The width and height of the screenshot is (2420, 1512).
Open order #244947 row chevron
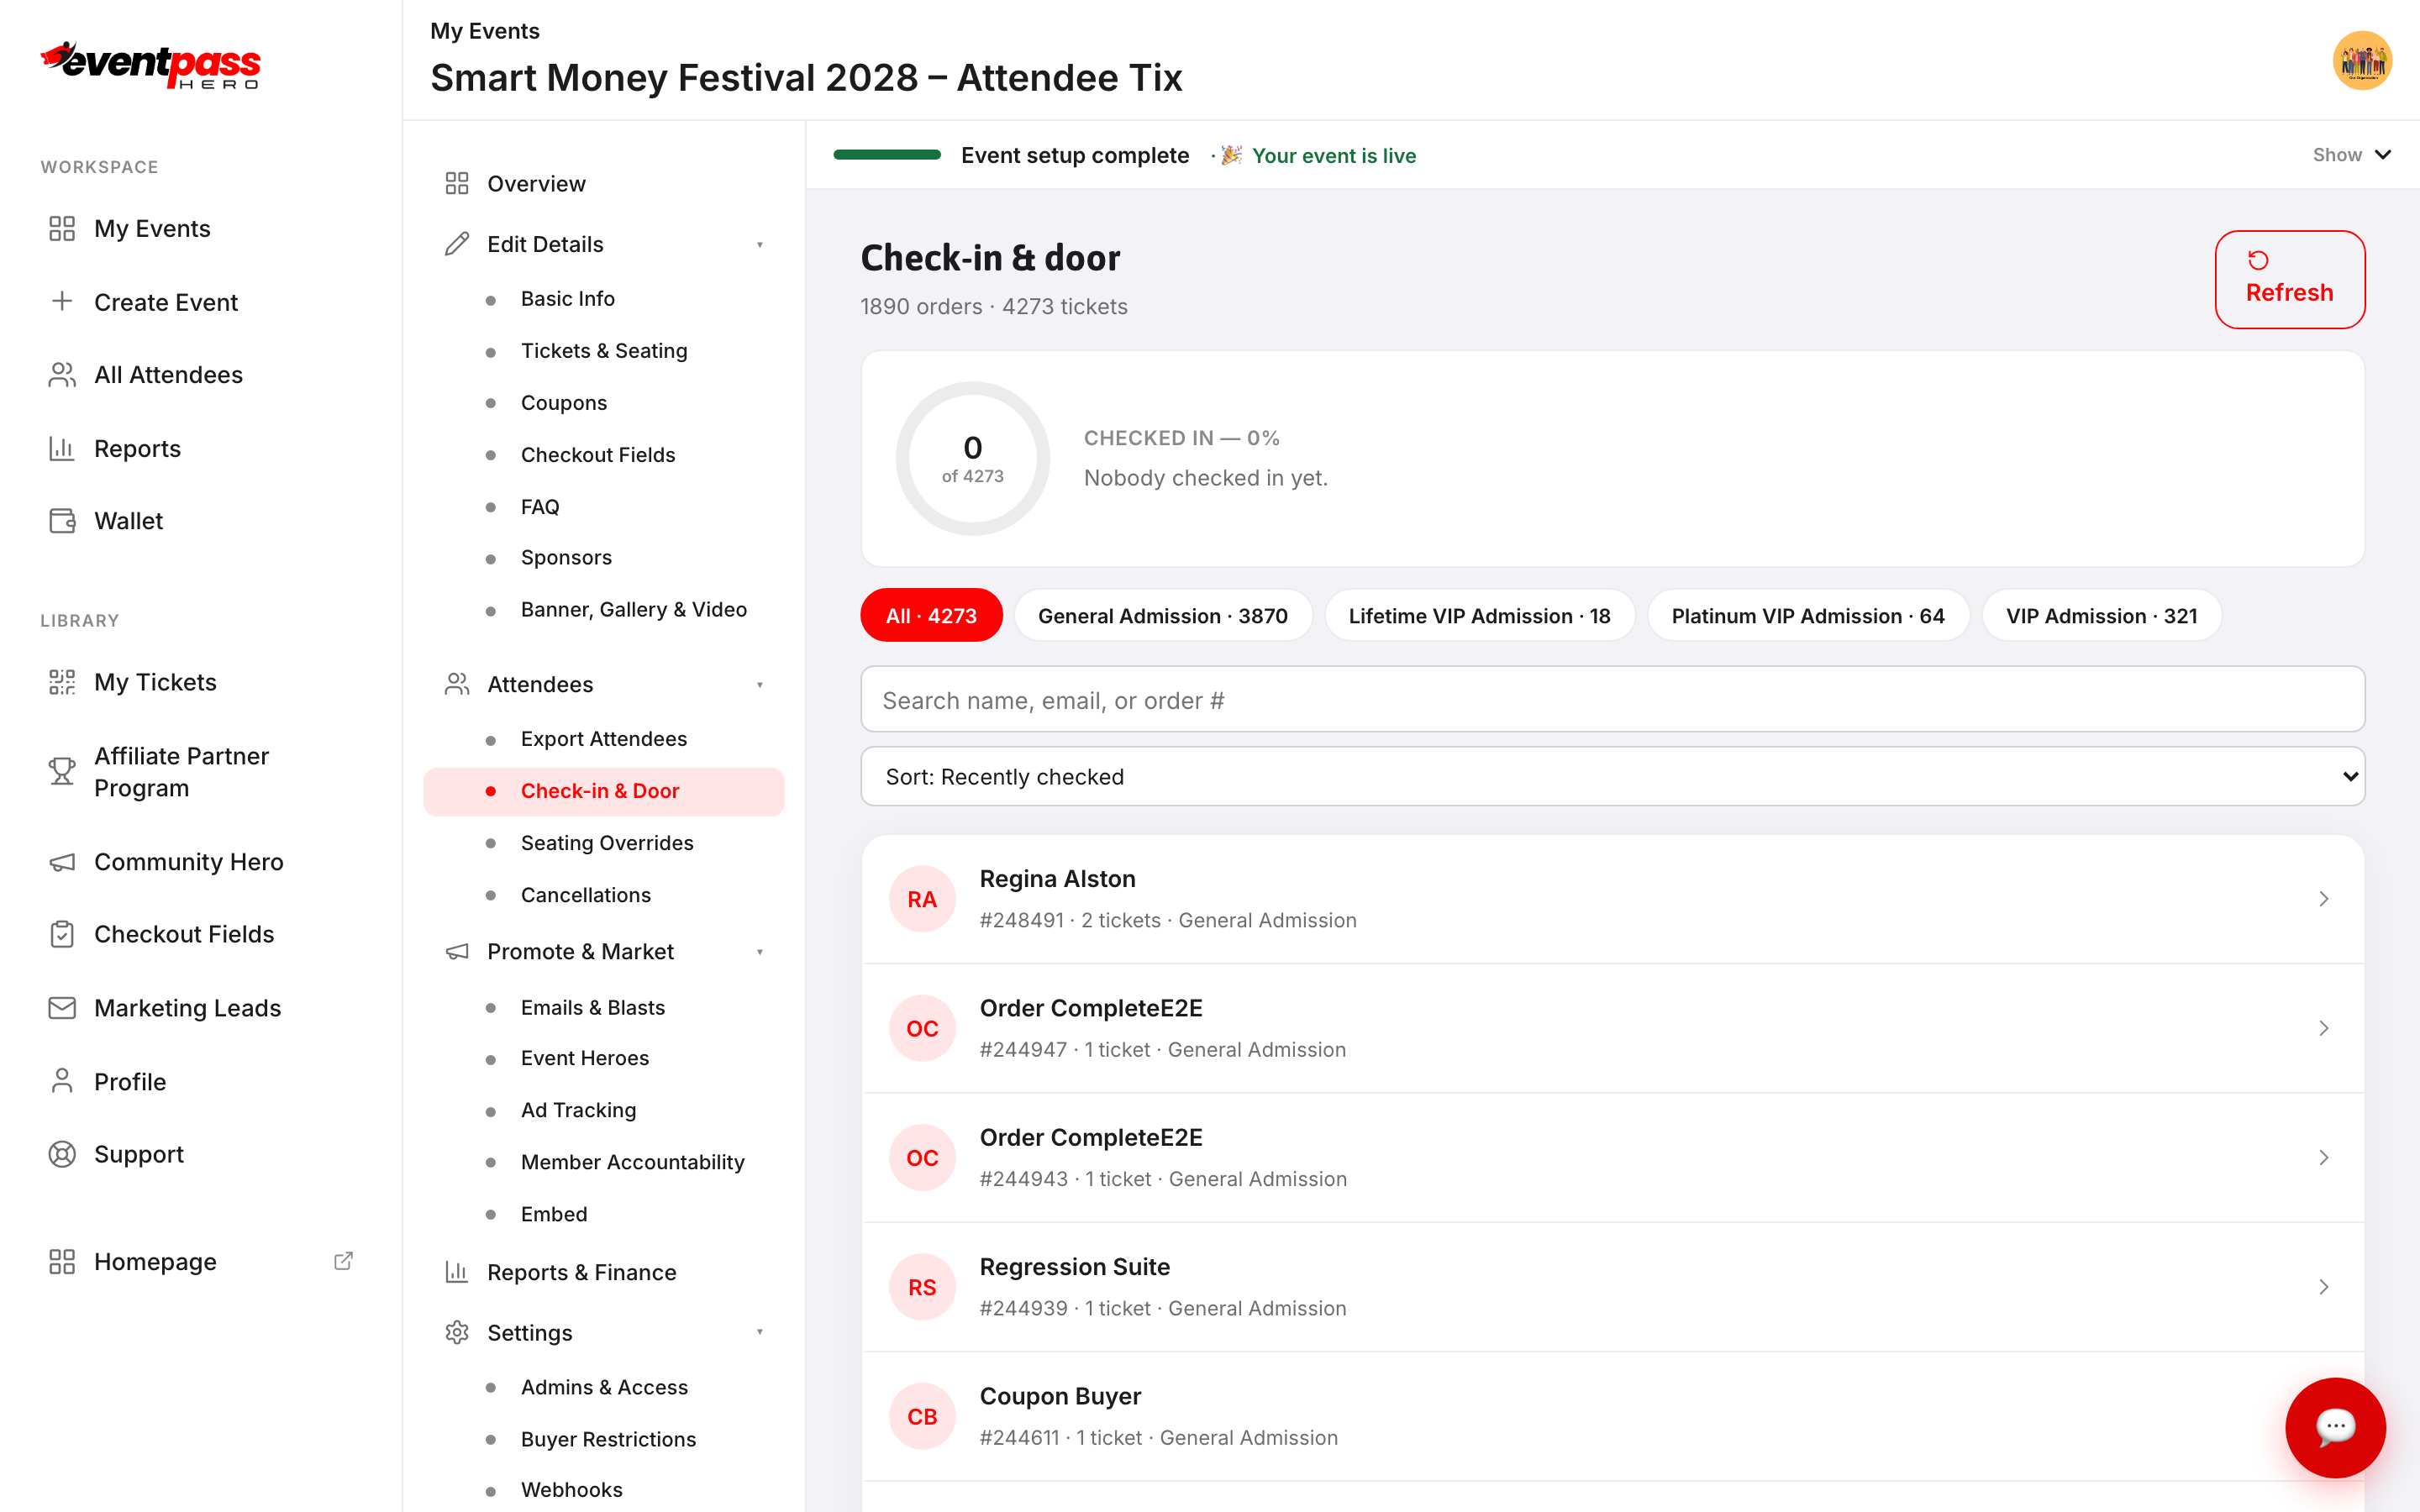pos(2324,1028)
